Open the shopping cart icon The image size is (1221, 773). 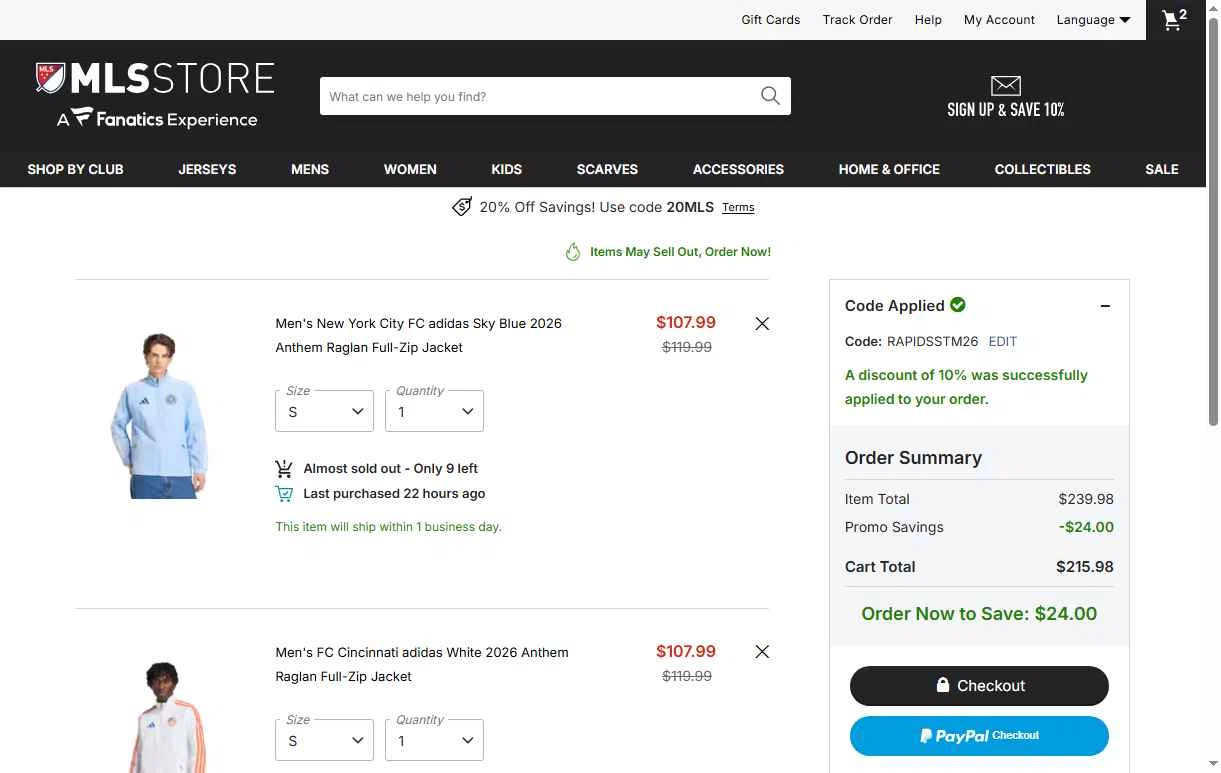click(1174, 20)
